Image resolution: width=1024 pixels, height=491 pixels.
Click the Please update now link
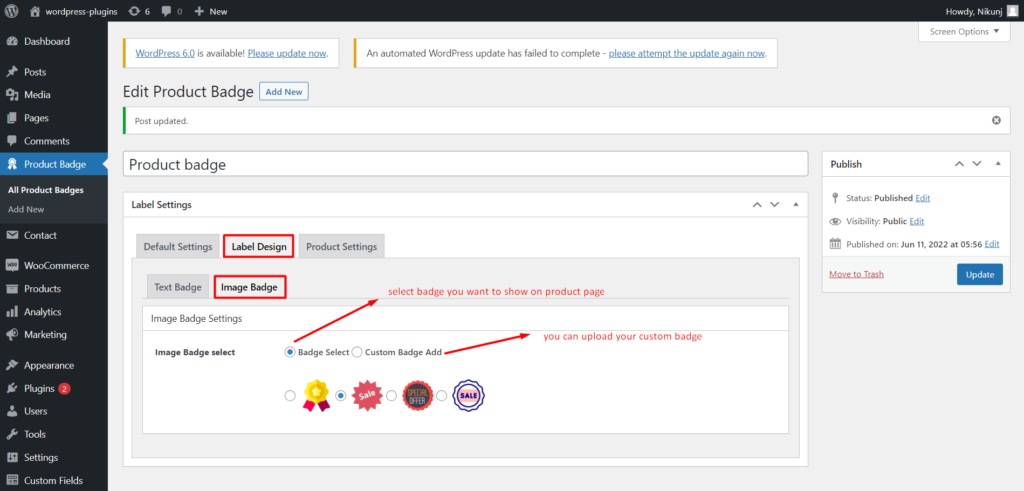[x=287, y=53]
